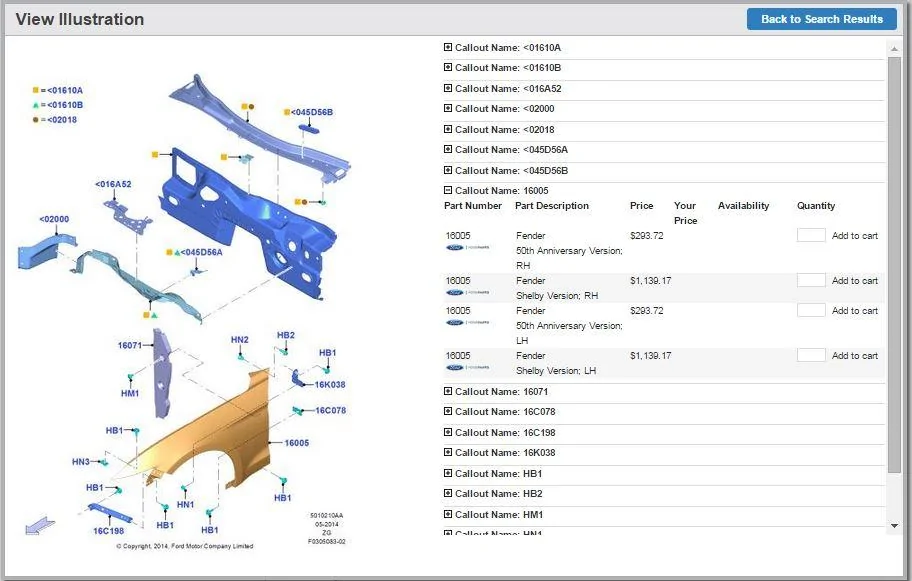Click Back to Search Results button
Image resolution: width=912 pixels, height=581 pixels.
[822, 19]
